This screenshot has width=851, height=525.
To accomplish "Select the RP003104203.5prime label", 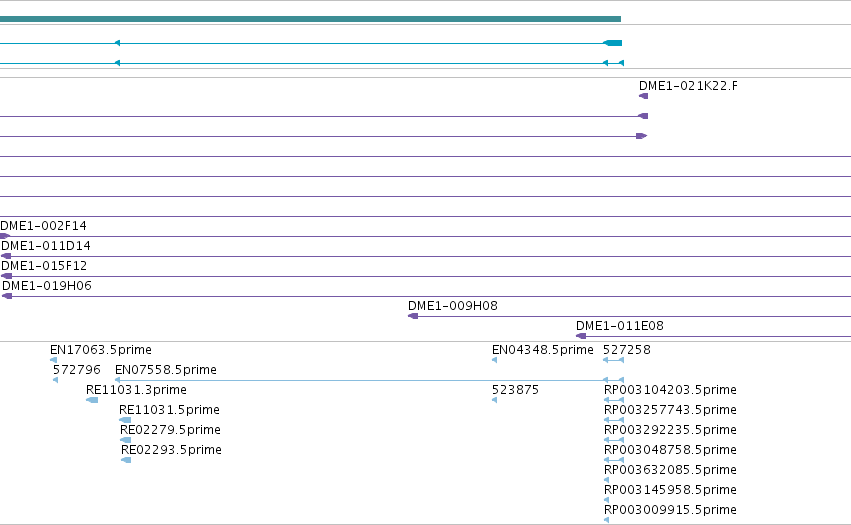I will [670, 390].
